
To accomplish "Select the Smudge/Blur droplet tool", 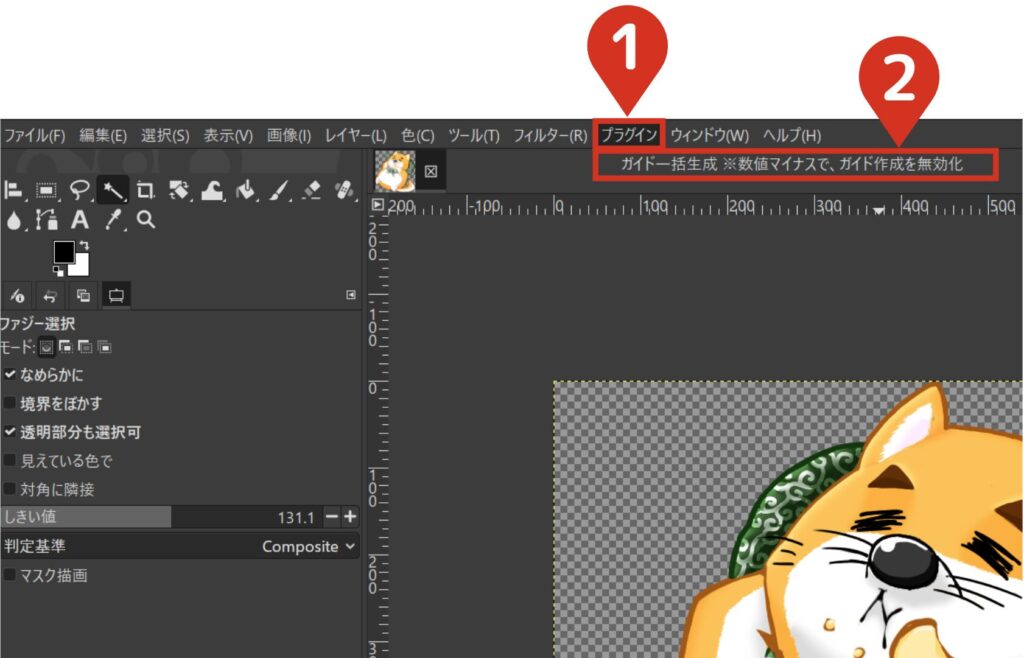I will coord(14,220).
